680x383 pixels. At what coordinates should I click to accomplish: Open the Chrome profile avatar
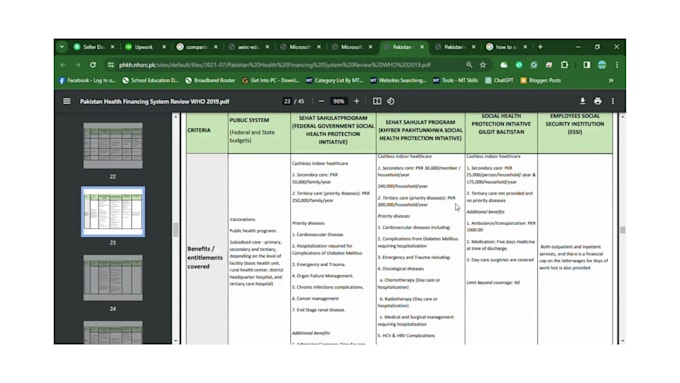pos(602,65)
